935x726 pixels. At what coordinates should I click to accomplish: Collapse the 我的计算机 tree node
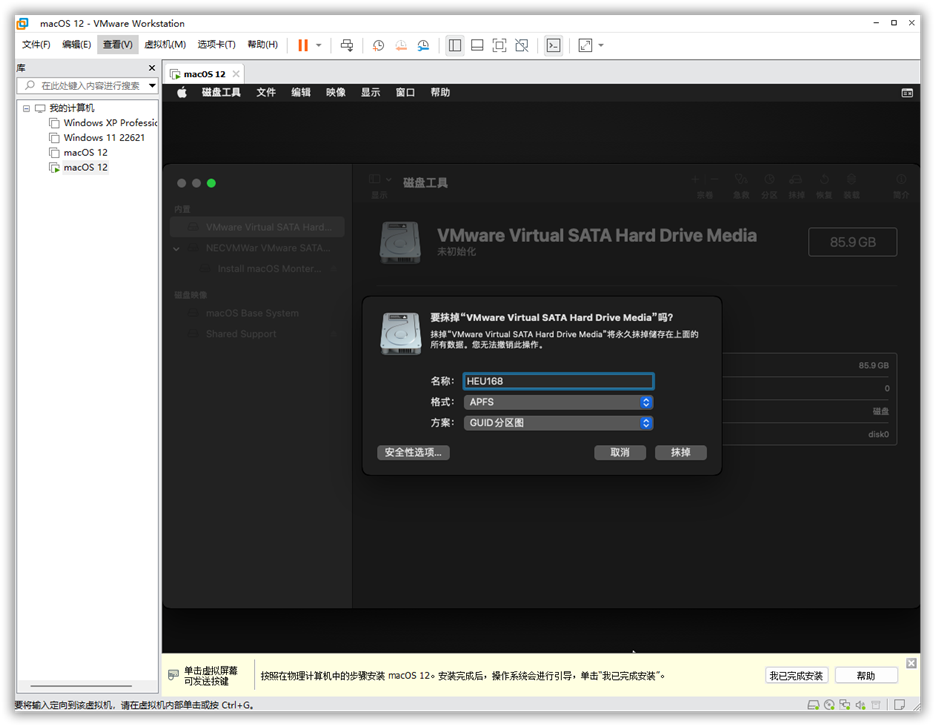point(26,108)
